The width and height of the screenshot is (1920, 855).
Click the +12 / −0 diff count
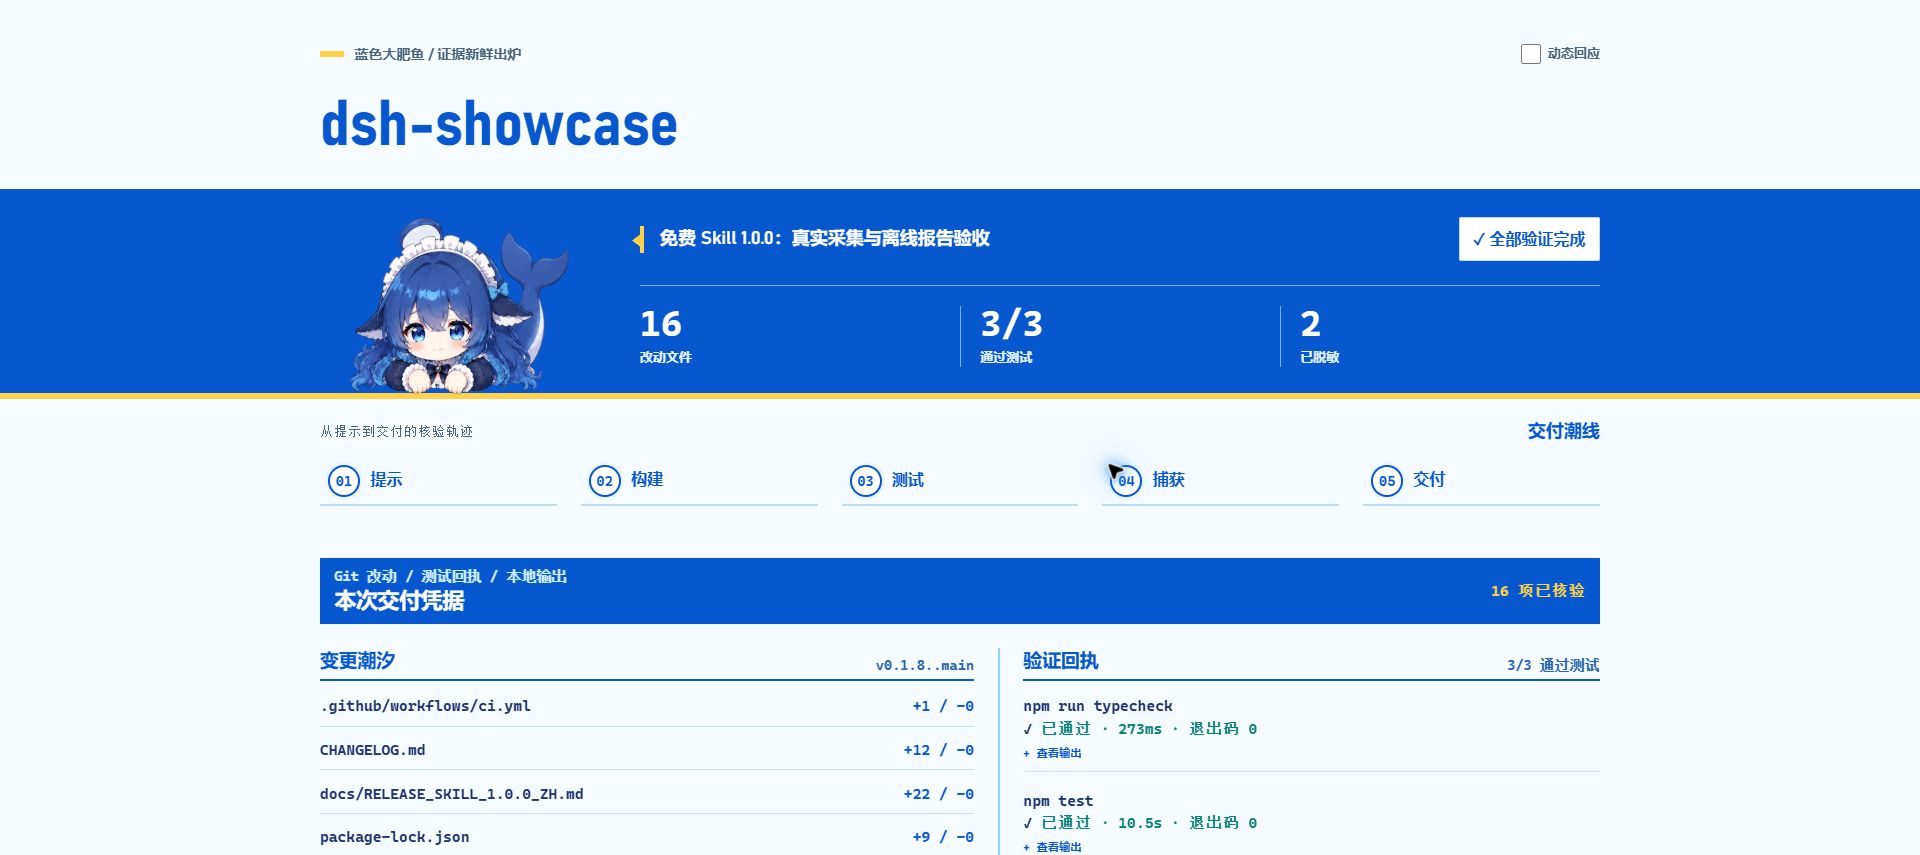pos(938,750)
